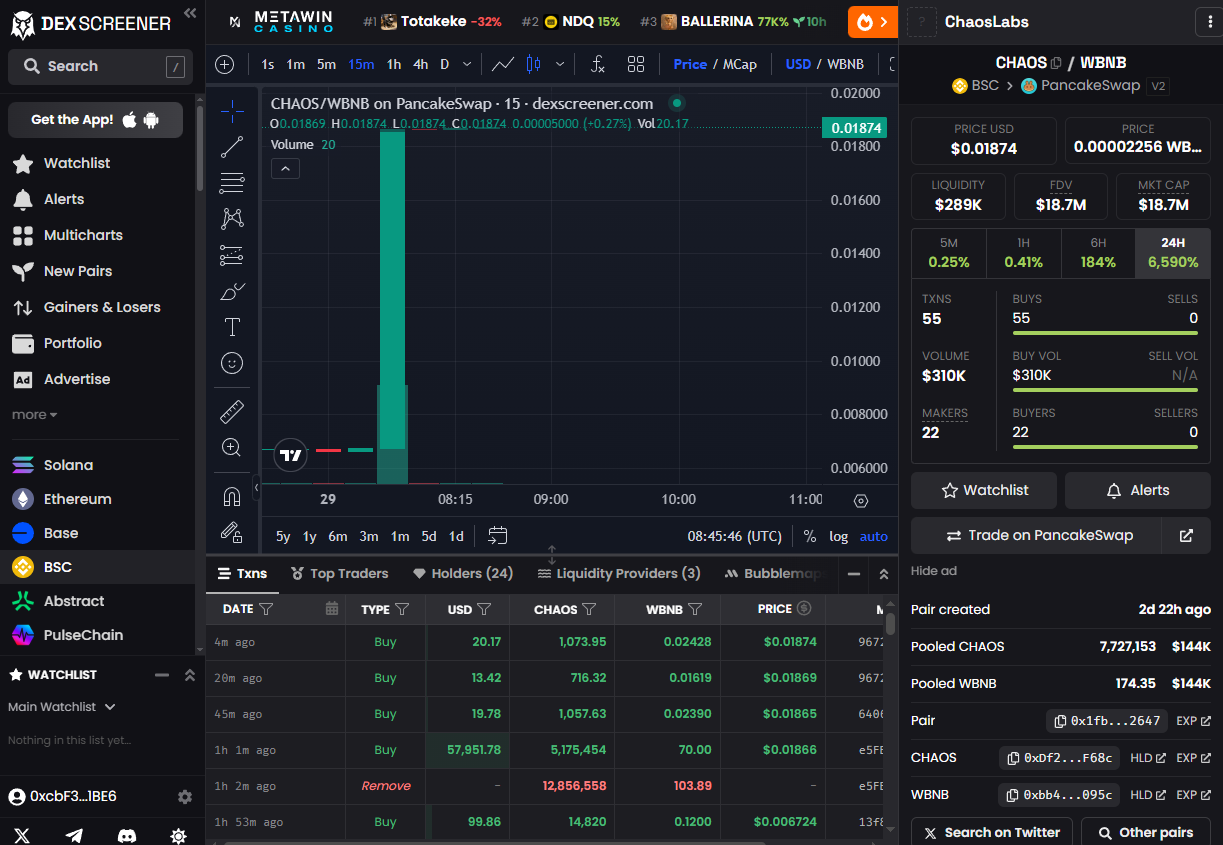
Task: Open the forecasting and position tools
Action: 232,255
